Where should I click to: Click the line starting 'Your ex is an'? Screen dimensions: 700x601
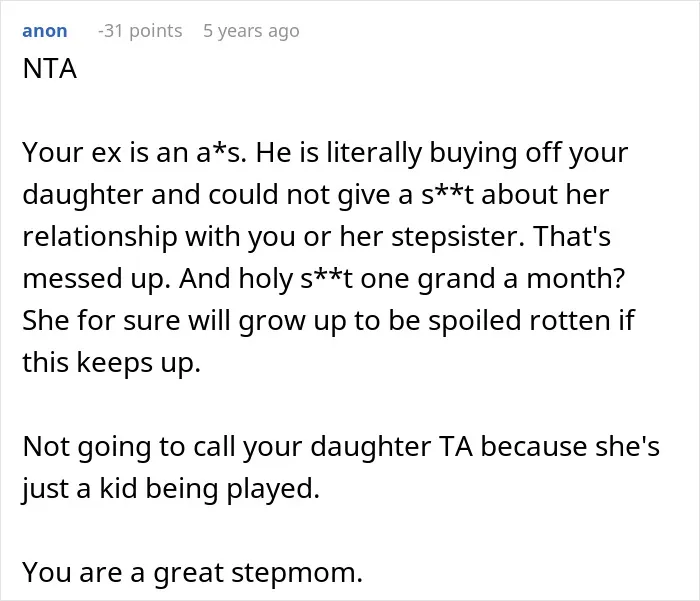[x=325, y=153]
